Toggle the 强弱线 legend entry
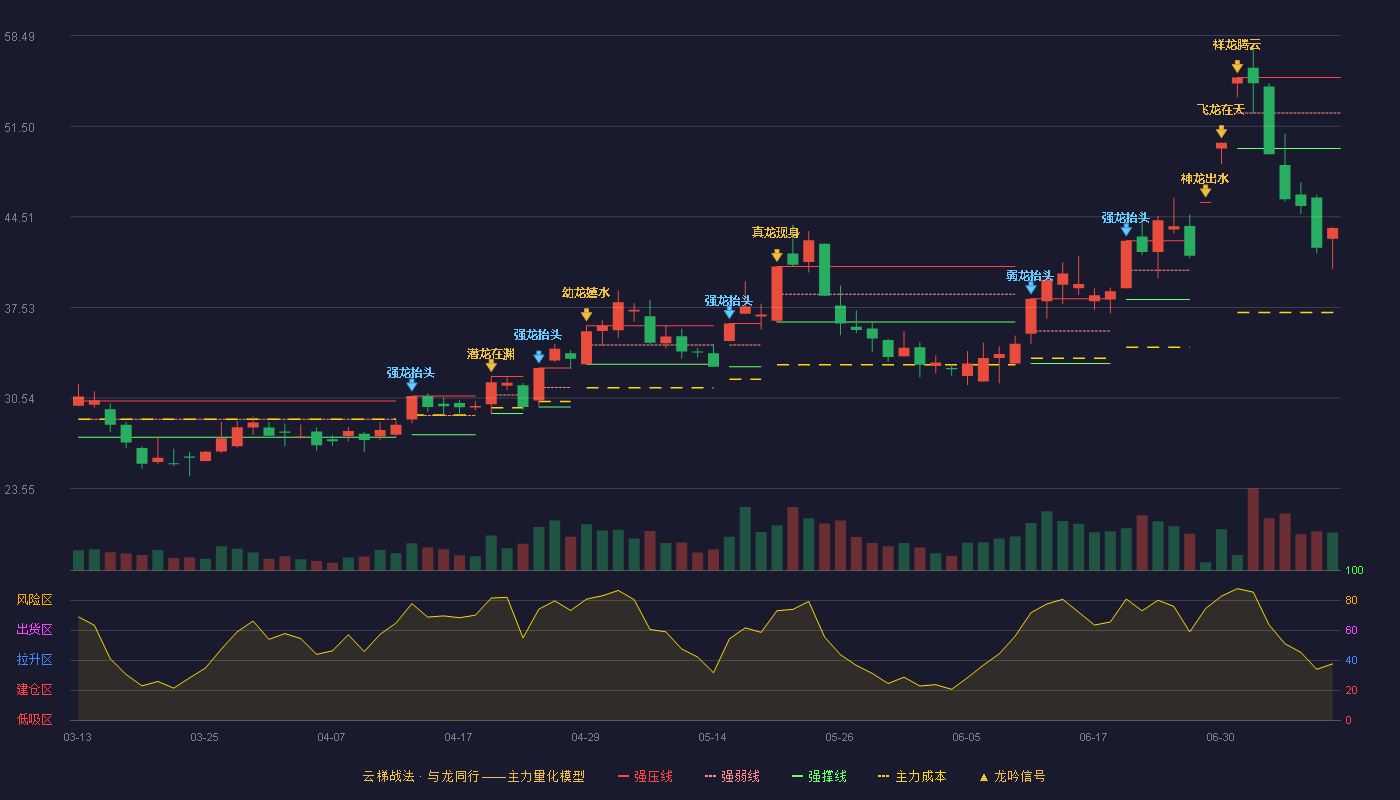Image resolution: width=1400 pixels, height=800 pixels. tap(732, 776)
